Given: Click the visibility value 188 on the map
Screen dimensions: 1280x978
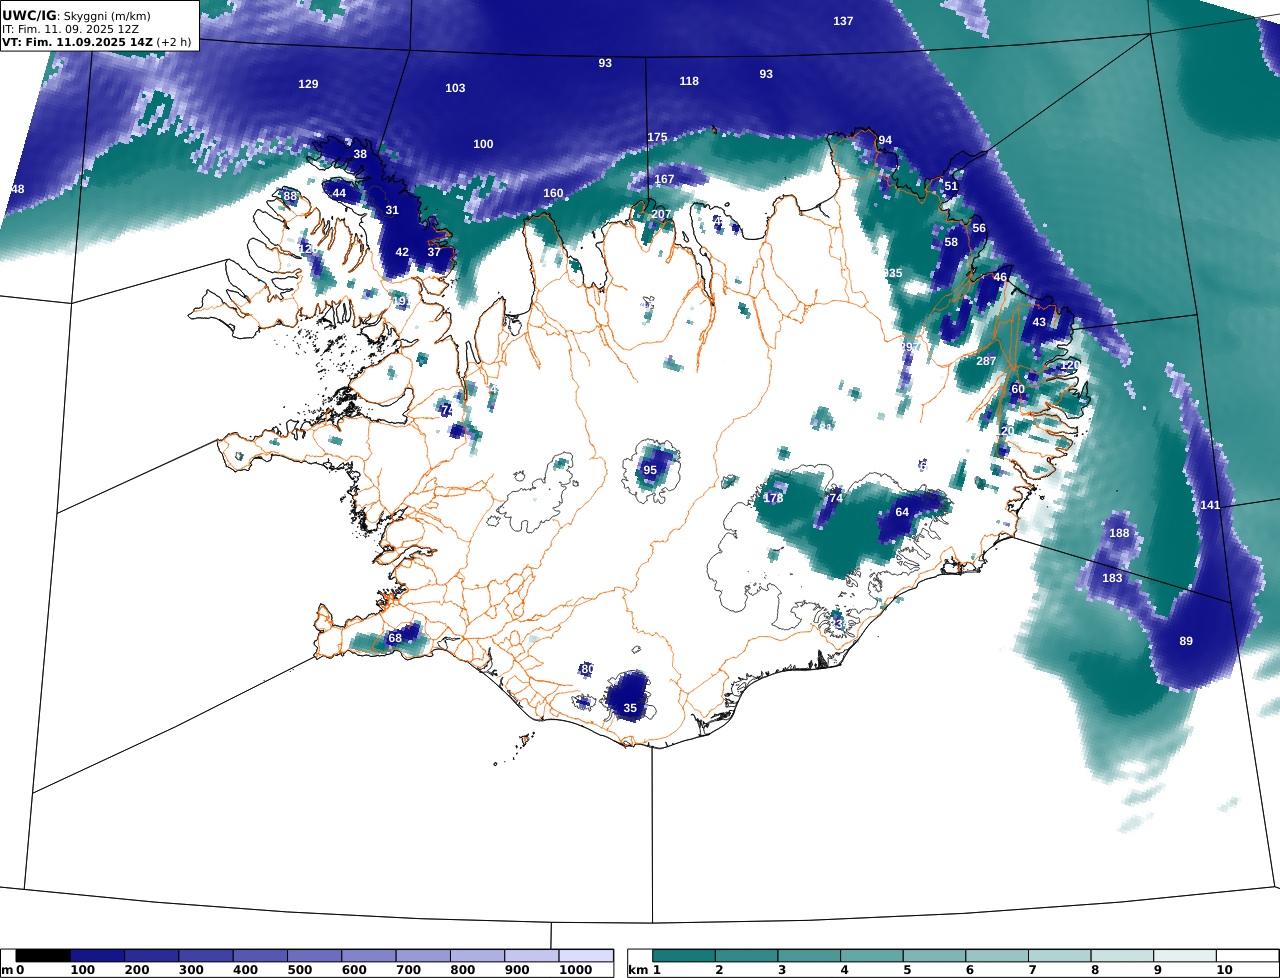Looking at the screenshot, I should 1119,533.
